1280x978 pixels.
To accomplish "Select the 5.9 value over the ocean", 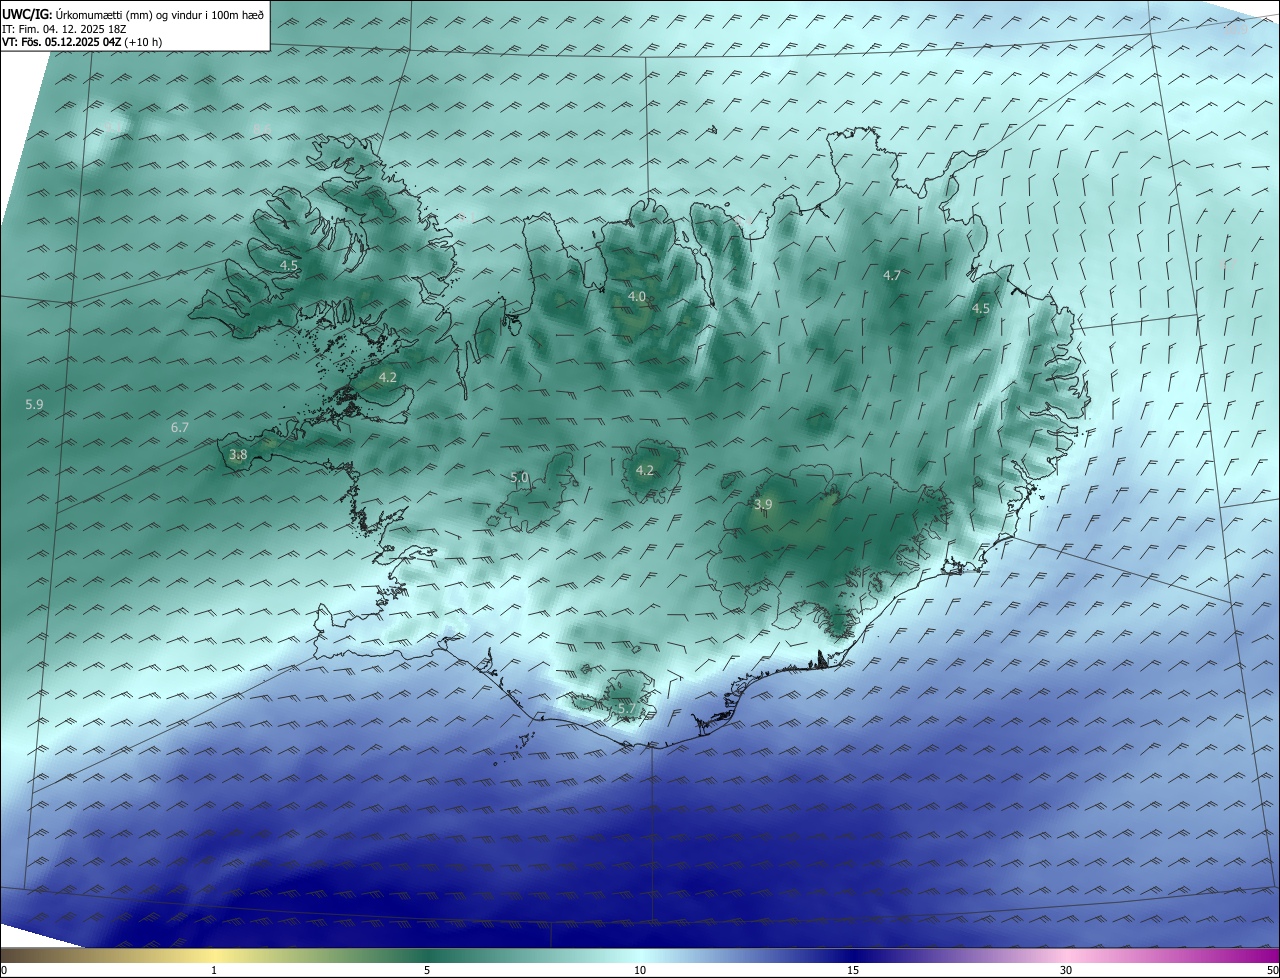I will [34, 405].
